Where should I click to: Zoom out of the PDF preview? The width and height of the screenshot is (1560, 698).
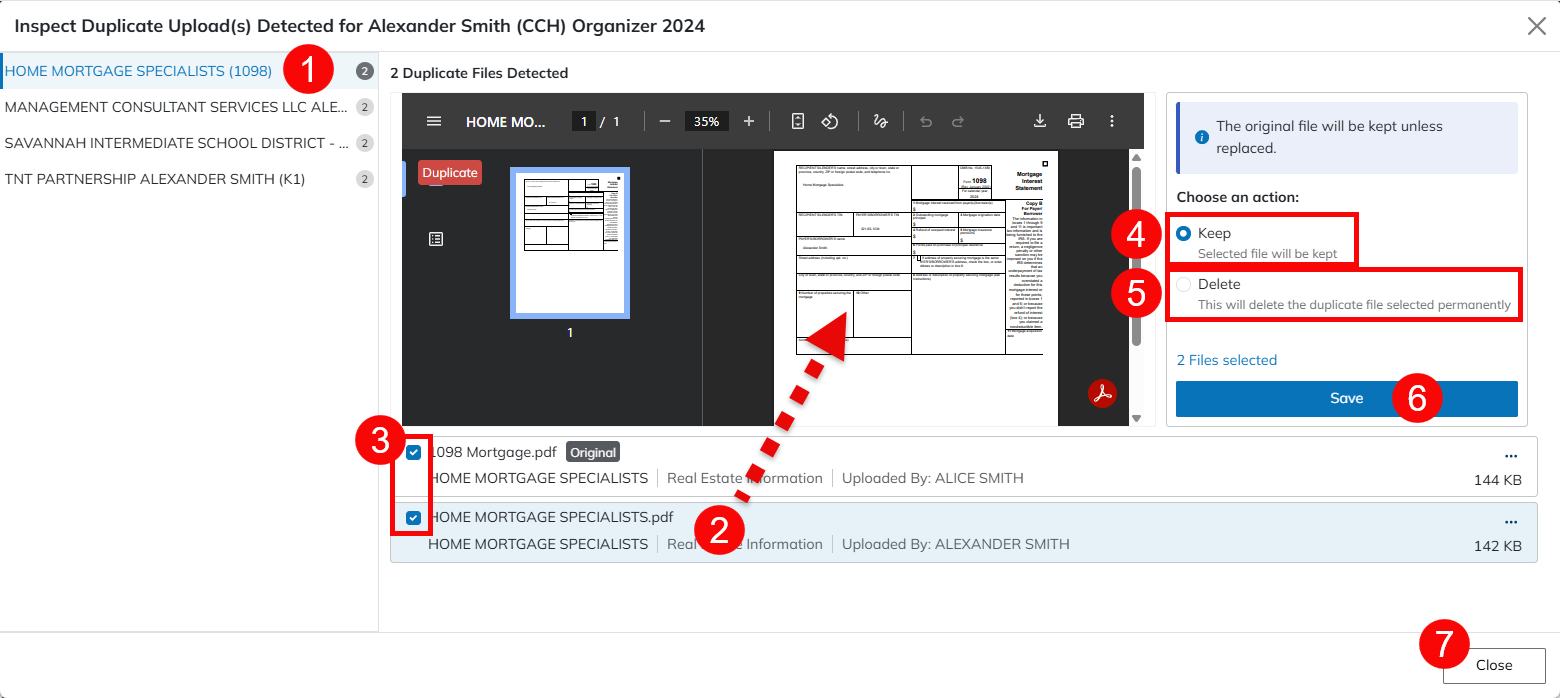pos(665,121)
